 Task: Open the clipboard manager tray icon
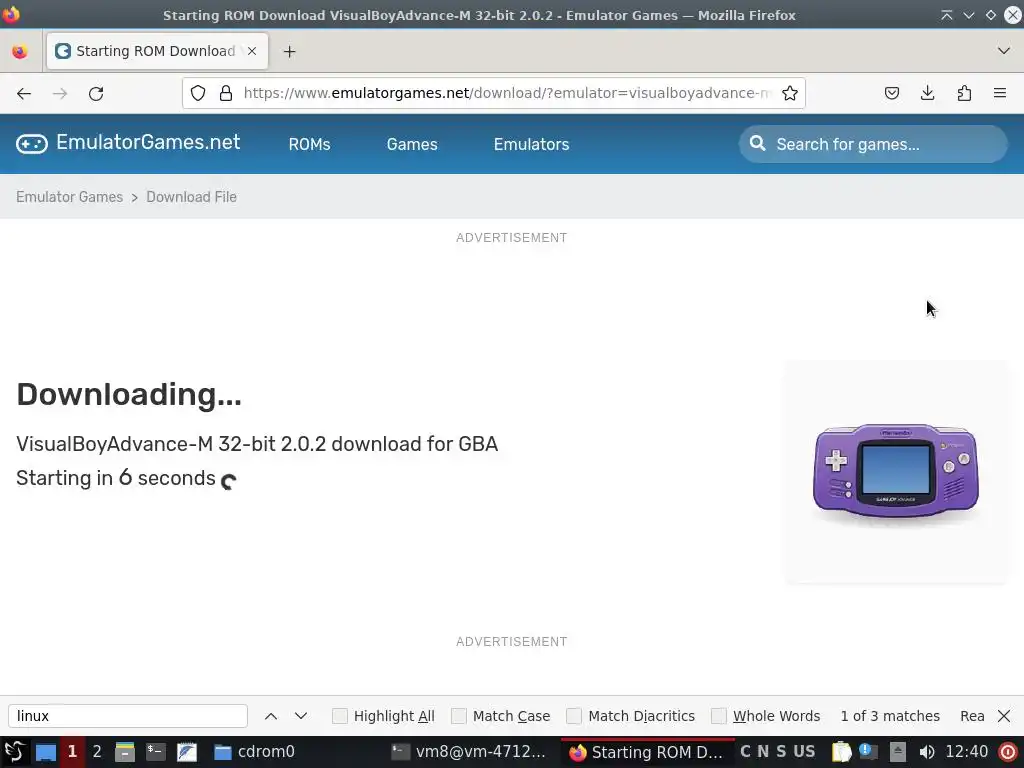point(841,752)
